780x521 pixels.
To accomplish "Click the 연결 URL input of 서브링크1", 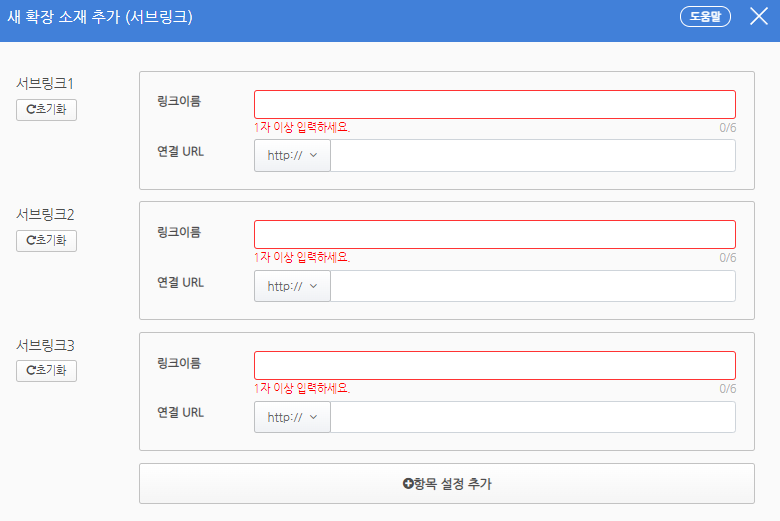I will pos(533,156).
